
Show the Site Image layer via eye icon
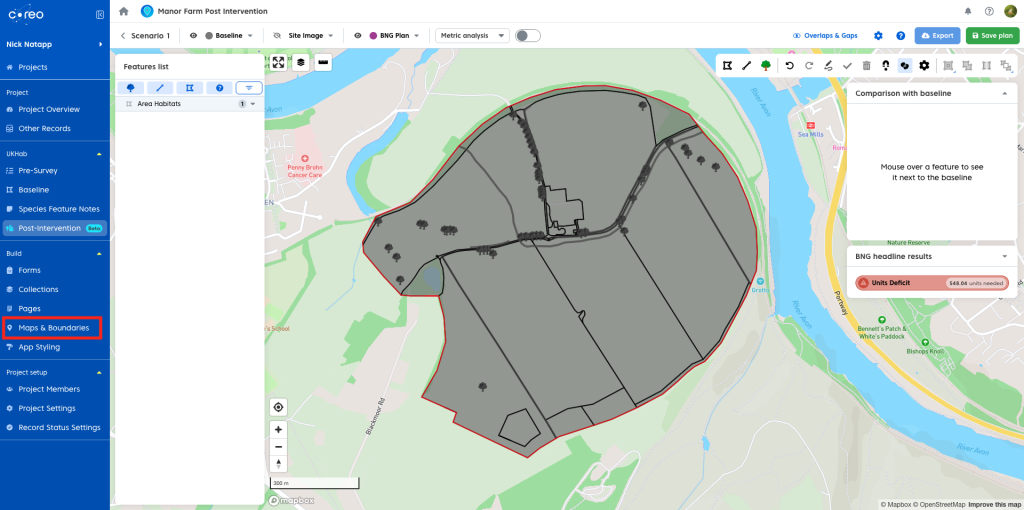(x=277, y=35)
